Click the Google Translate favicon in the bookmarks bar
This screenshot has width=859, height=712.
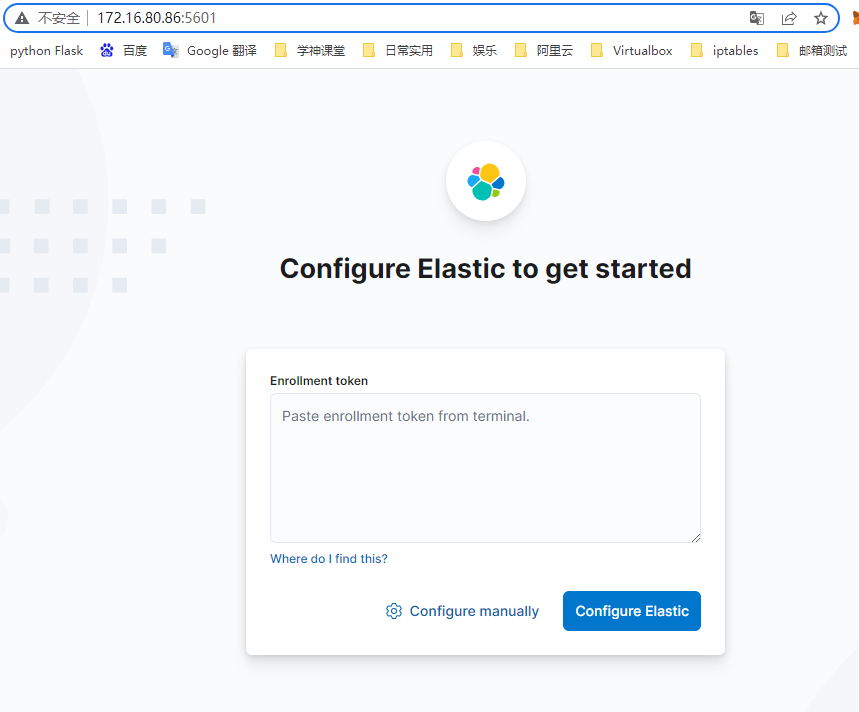(170, 50)
